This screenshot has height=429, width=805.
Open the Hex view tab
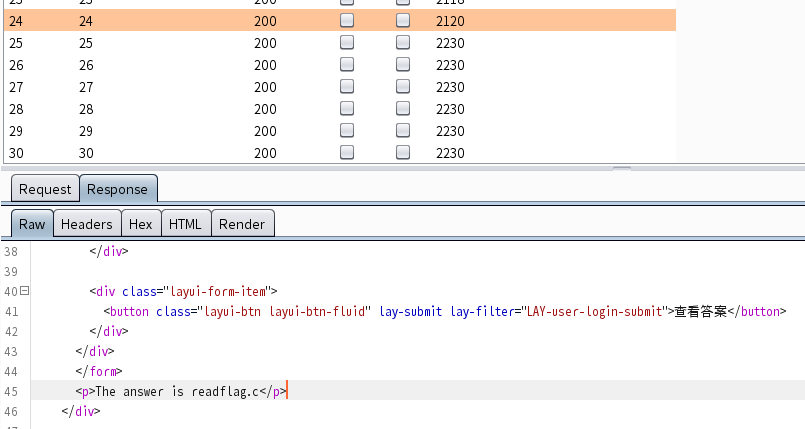click(141, 224)
